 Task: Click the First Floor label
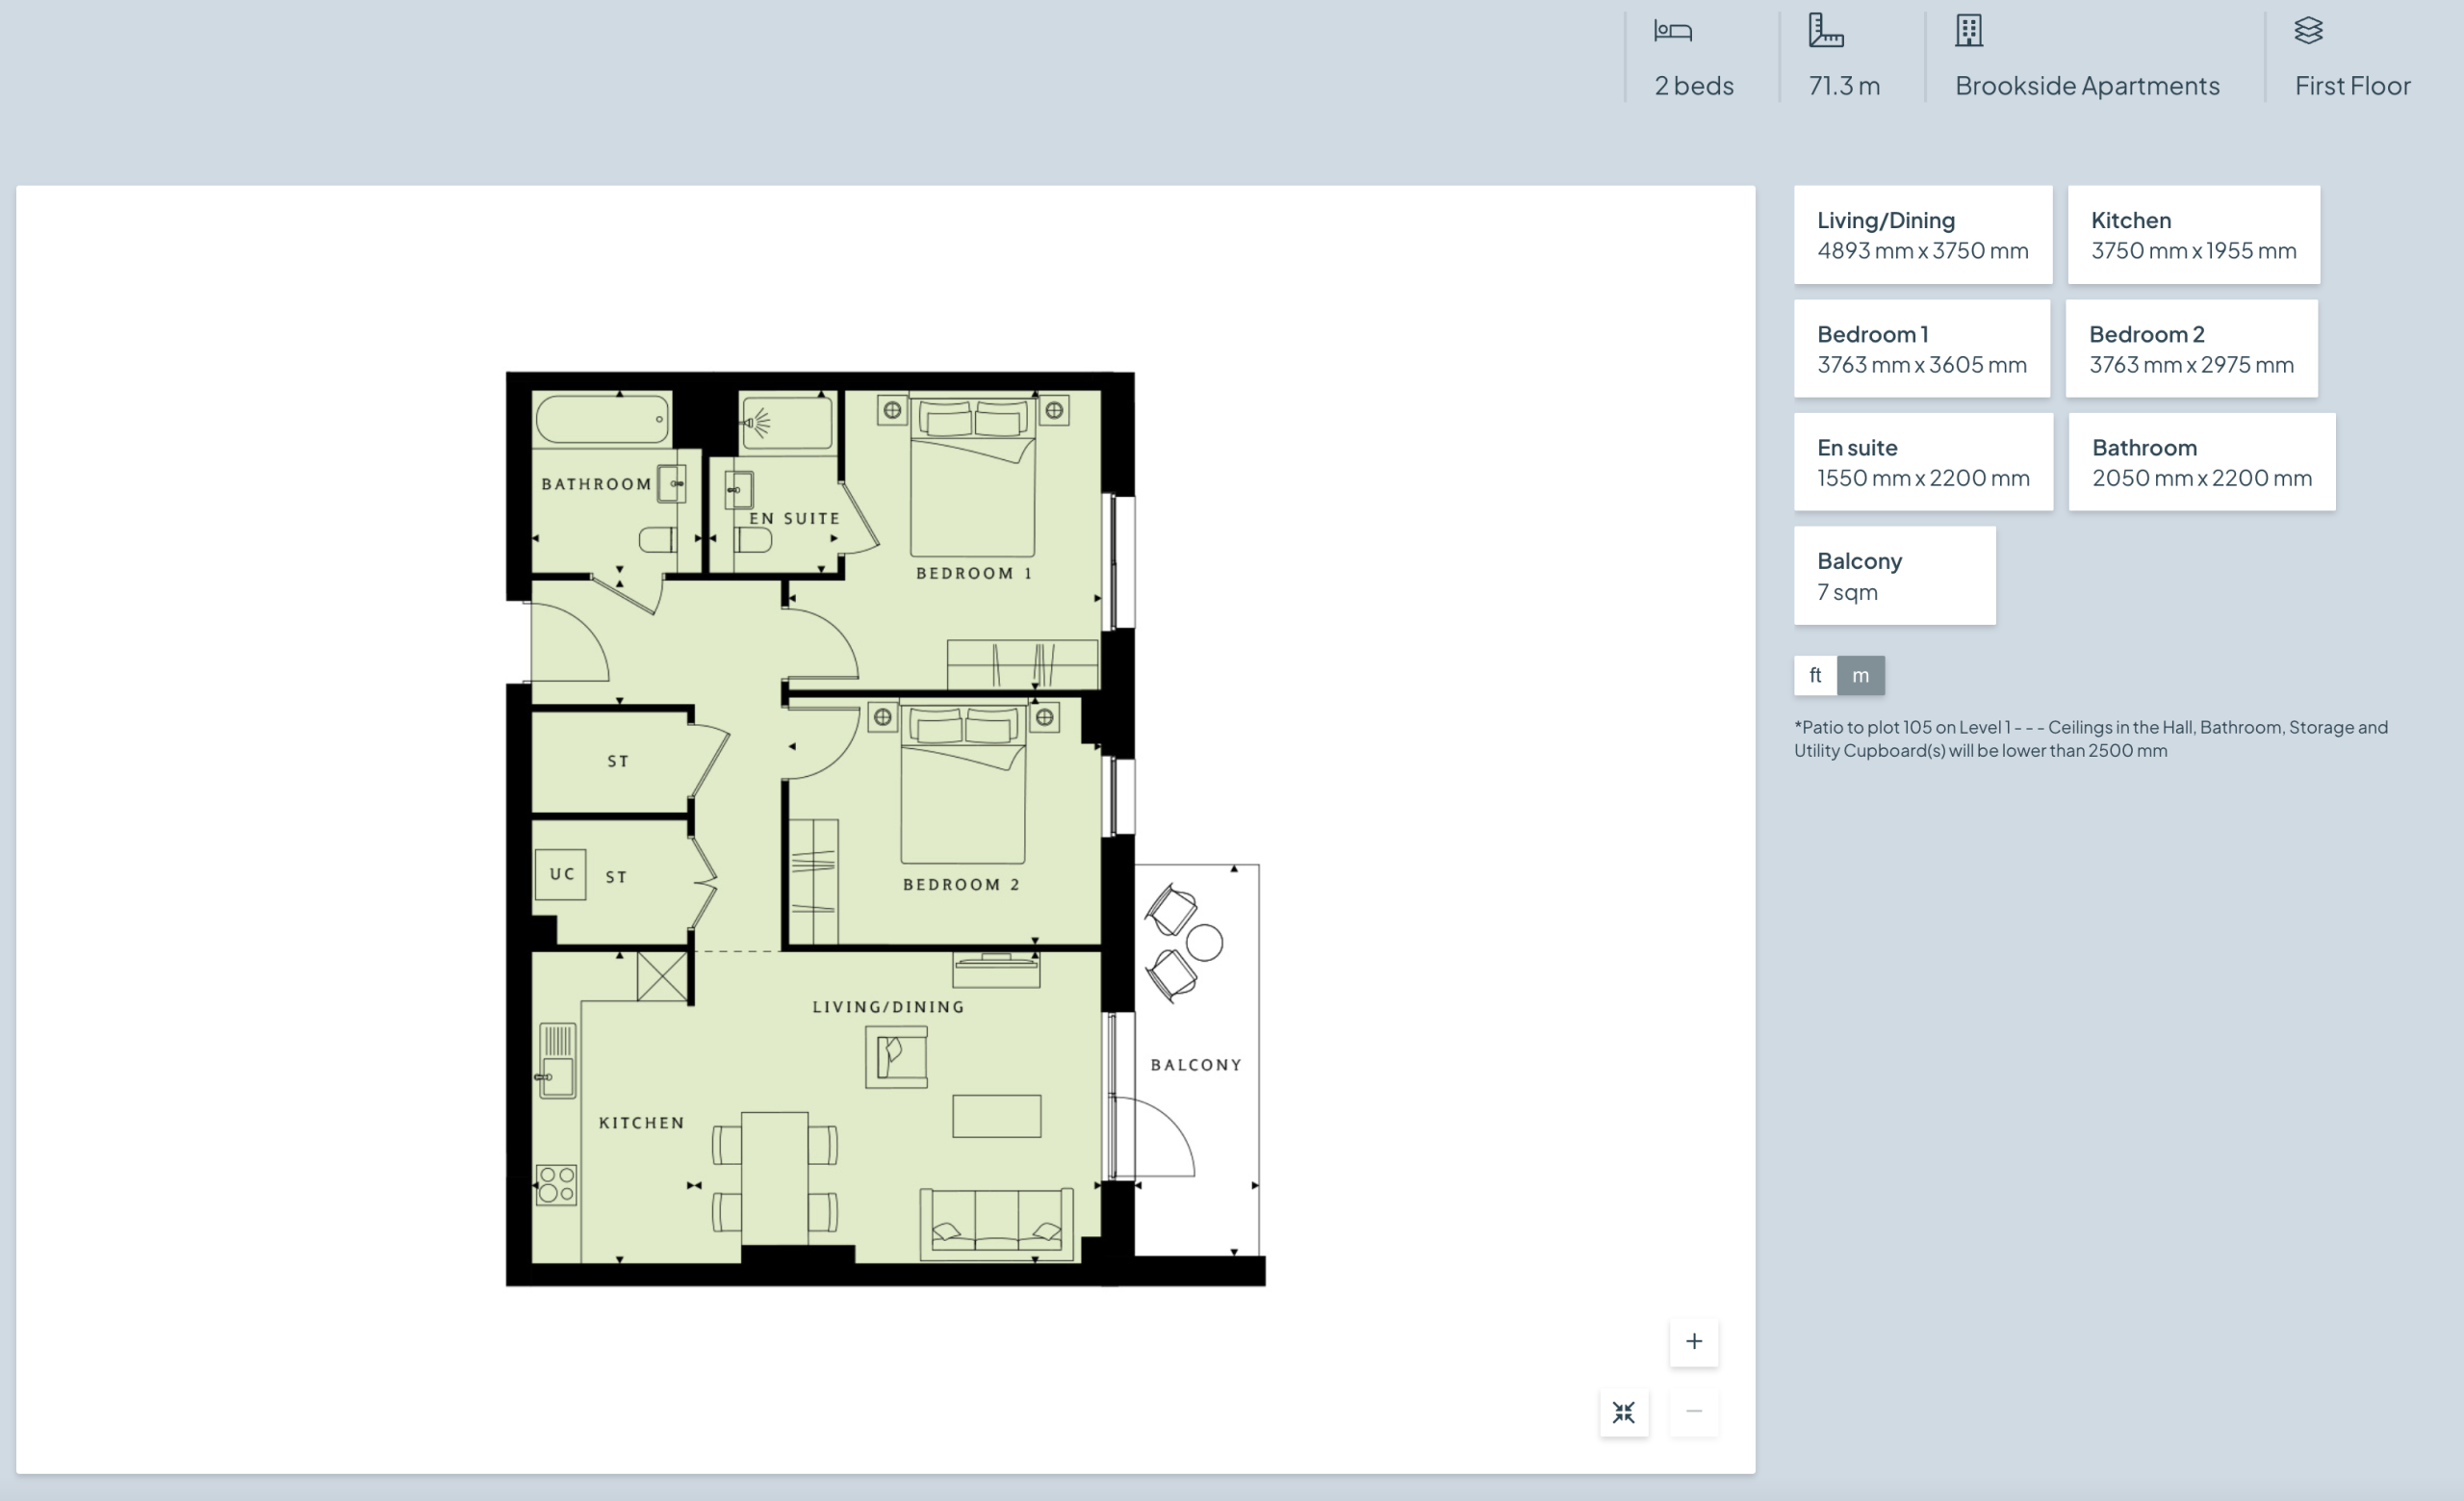tap(2352, 86)
